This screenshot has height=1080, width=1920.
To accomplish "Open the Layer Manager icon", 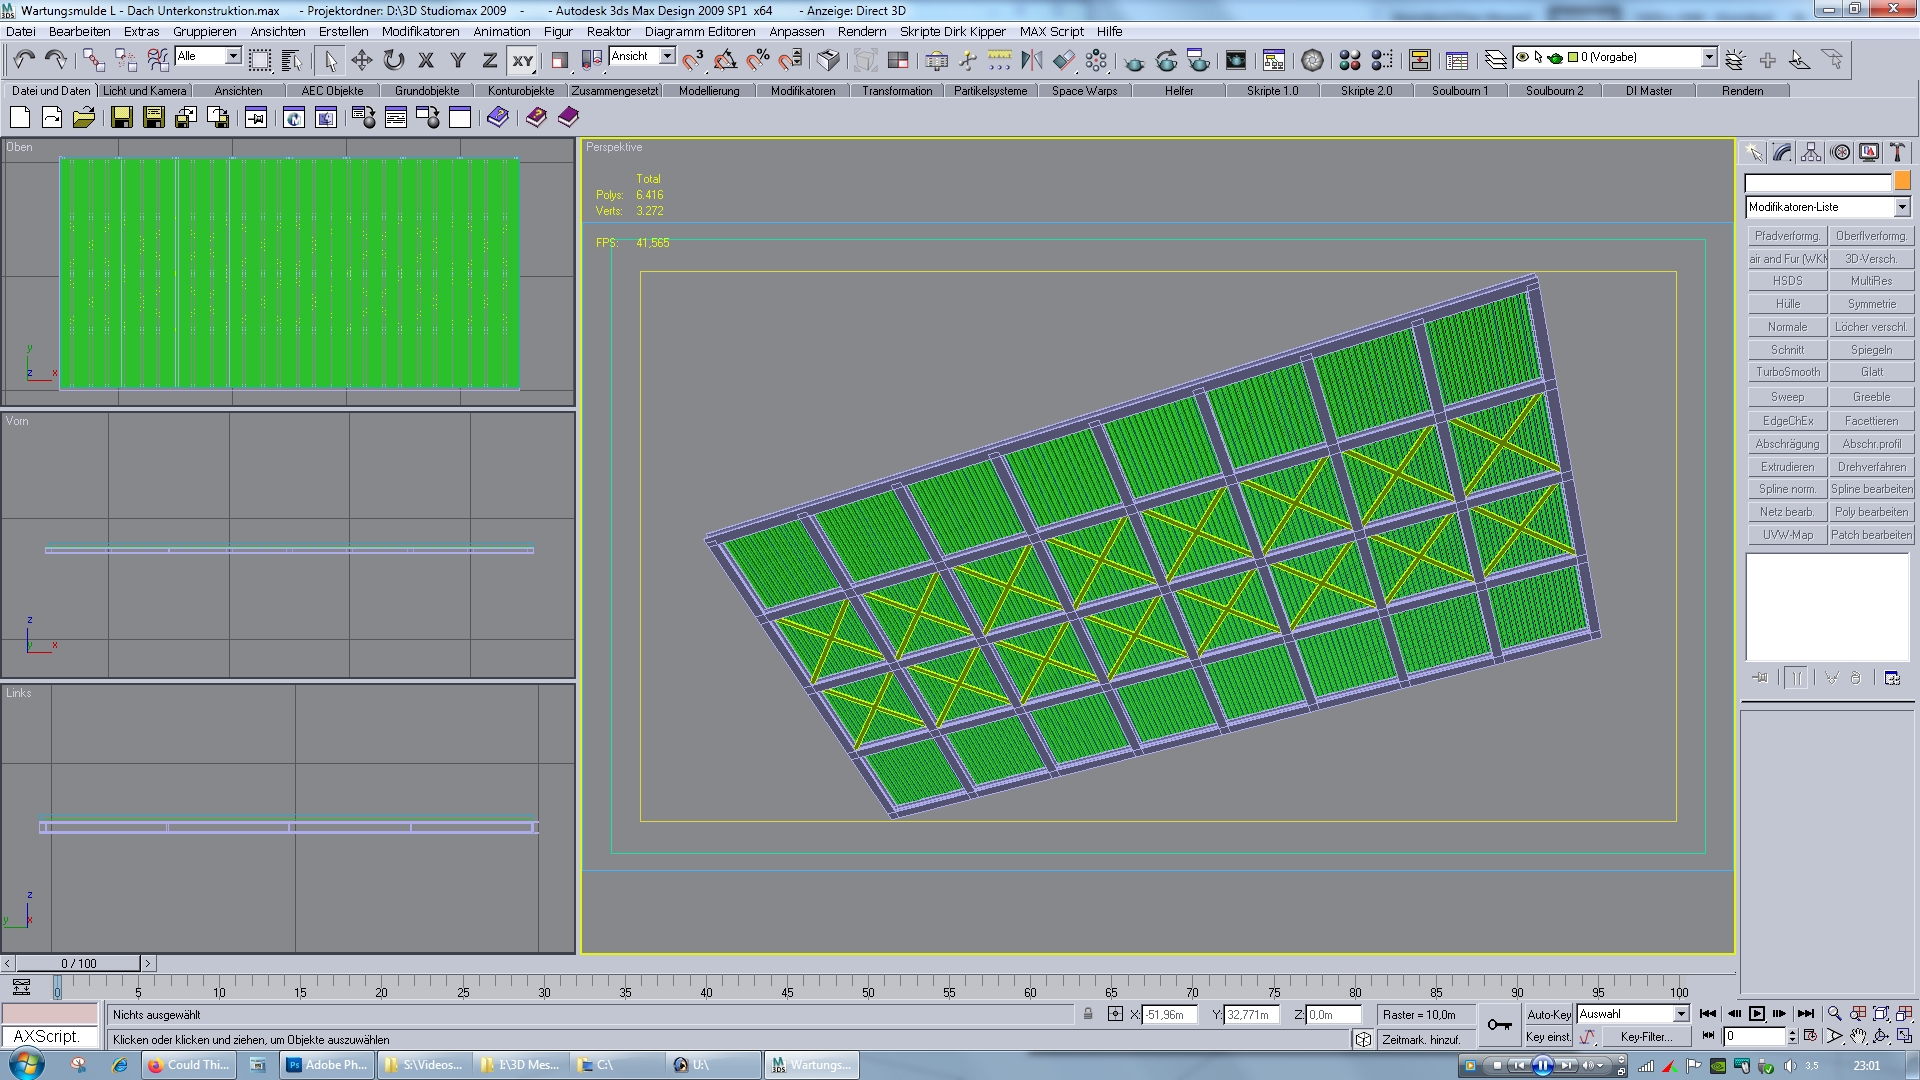I will (x=1495, y=60).
